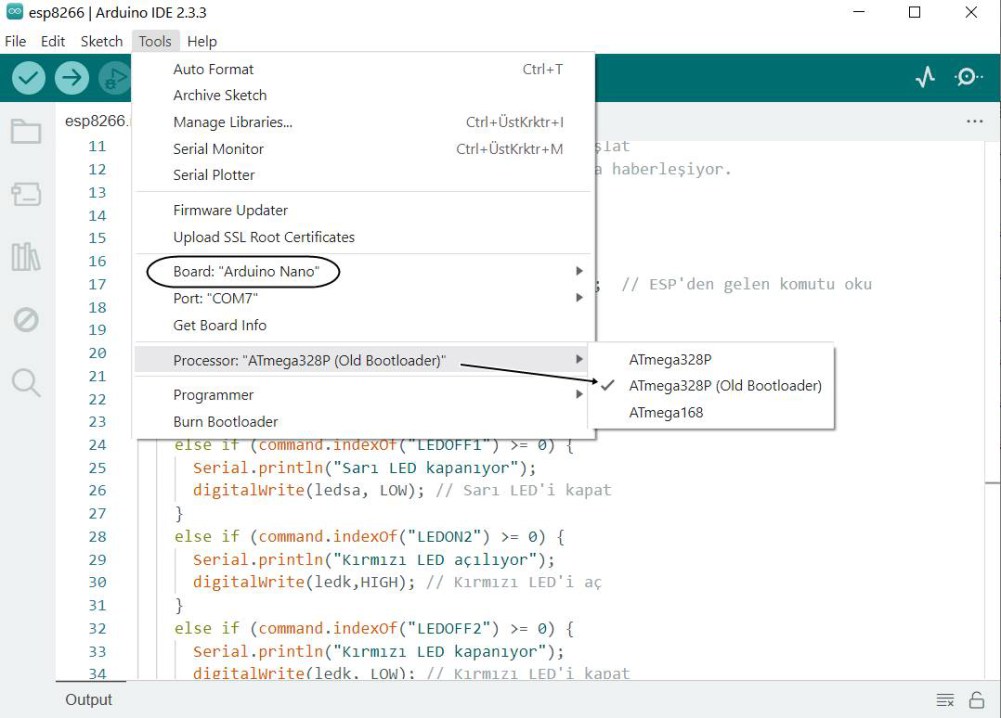Choose Archive Sketch menu entry

(x=365, y=95)
